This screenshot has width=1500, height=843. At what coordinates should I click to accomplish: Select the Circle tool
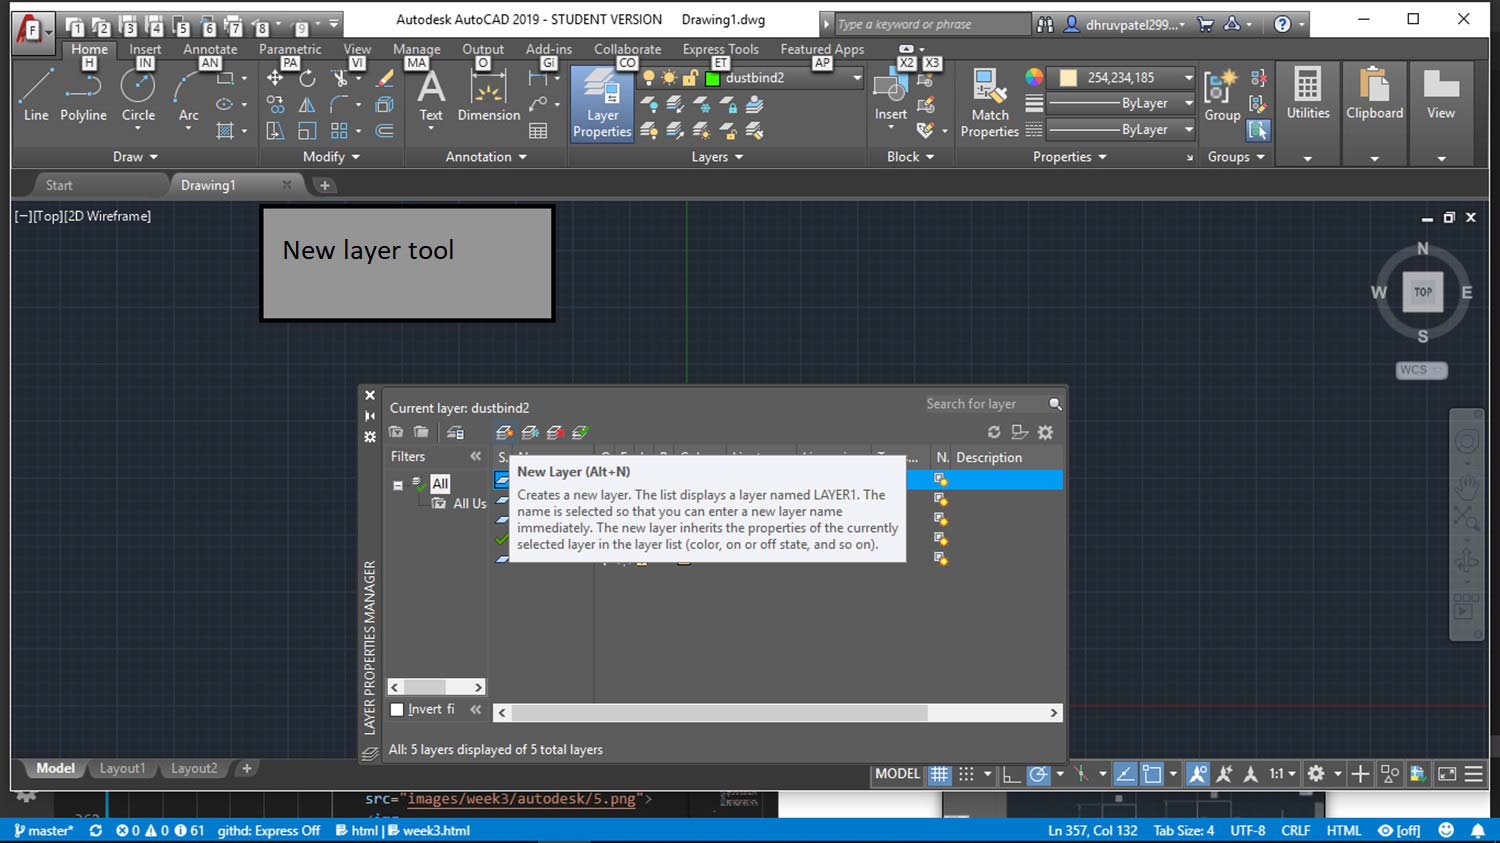pyautogui.click(x=138, y=95)
